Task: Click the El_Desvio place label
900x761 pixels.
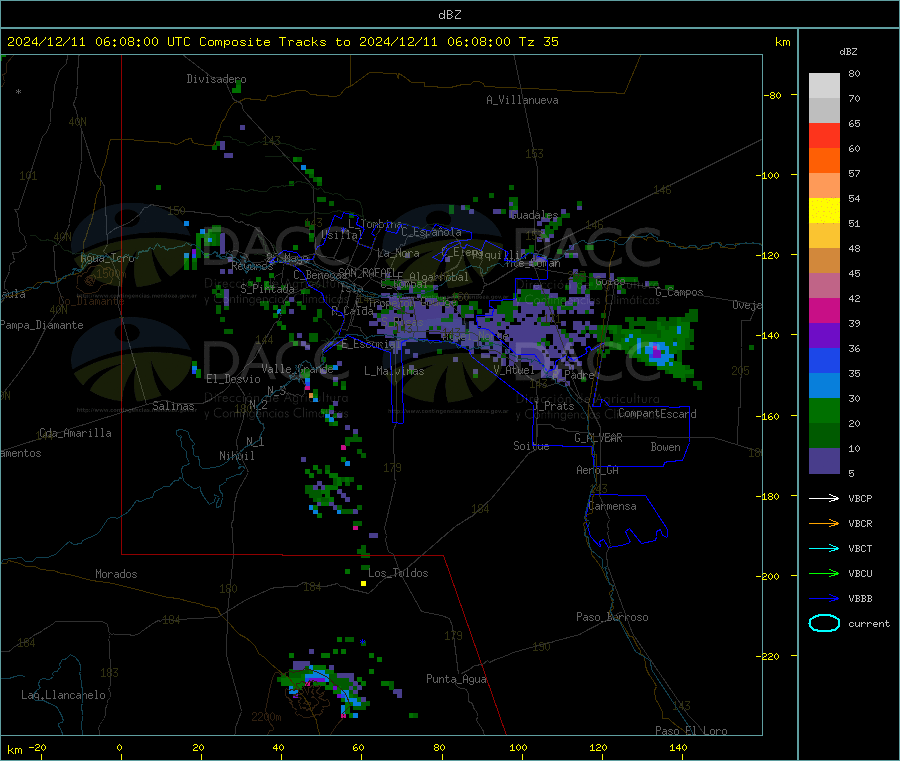Action: click(x=233, y=379)
